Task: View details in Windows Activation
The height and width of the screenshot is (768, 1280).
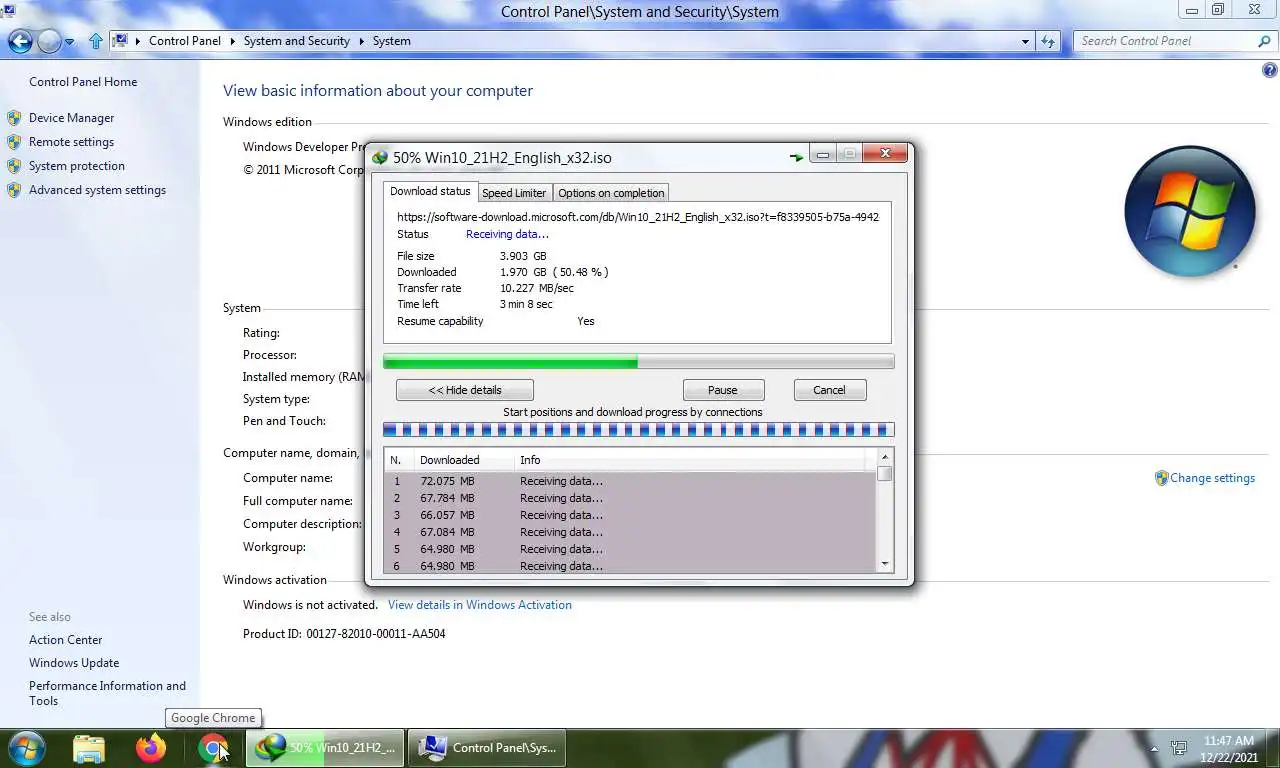Action: [x=480, y=605]
